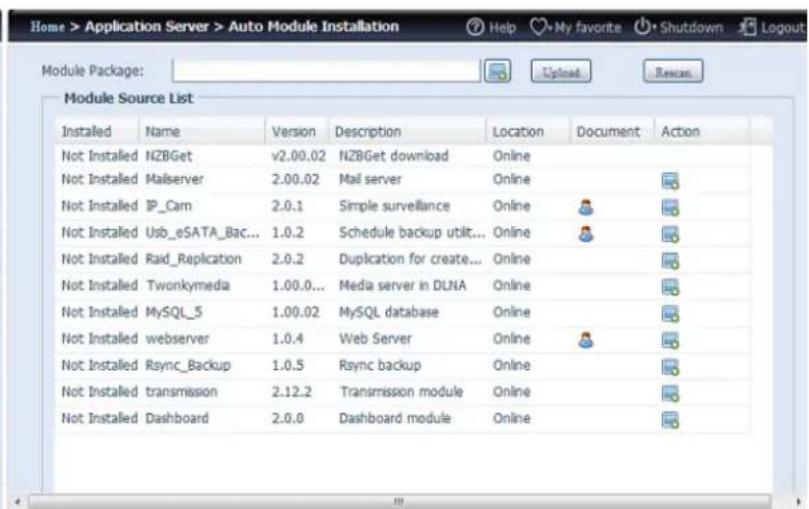Open the webserver document icon

586,340
